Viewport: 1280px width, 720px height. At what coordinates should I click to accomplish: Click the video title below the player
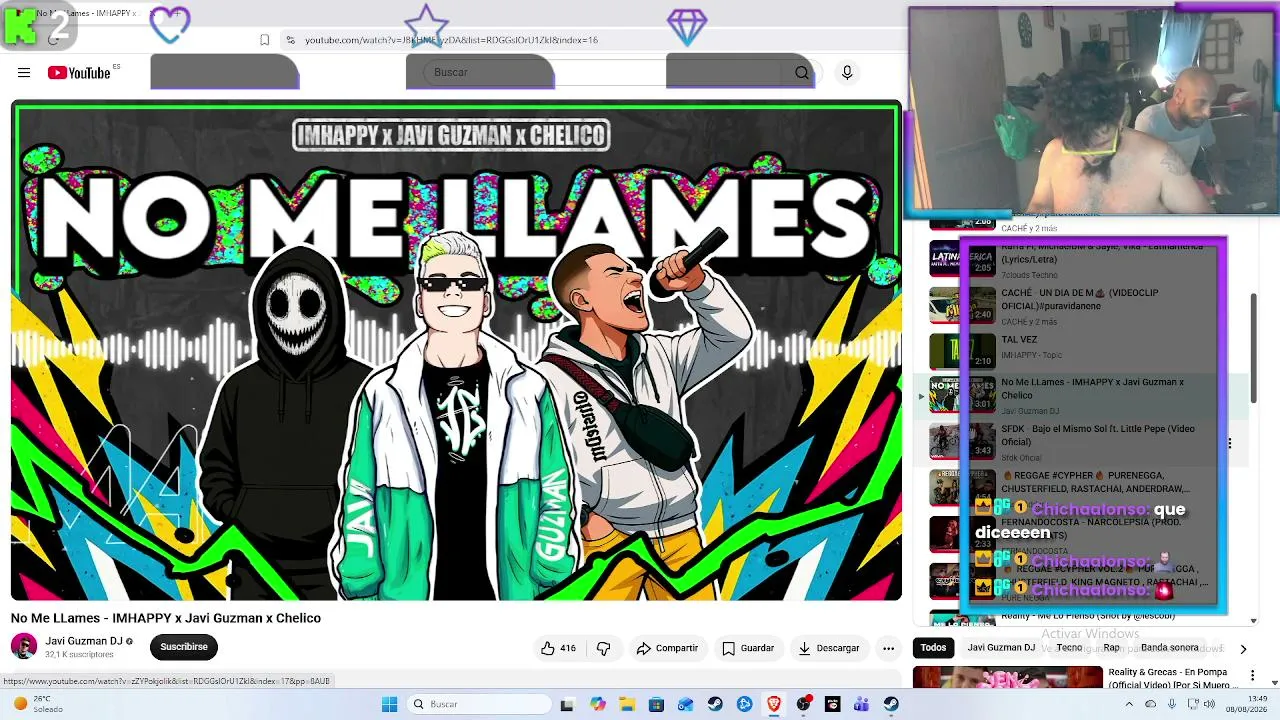[x=166, y=618]
